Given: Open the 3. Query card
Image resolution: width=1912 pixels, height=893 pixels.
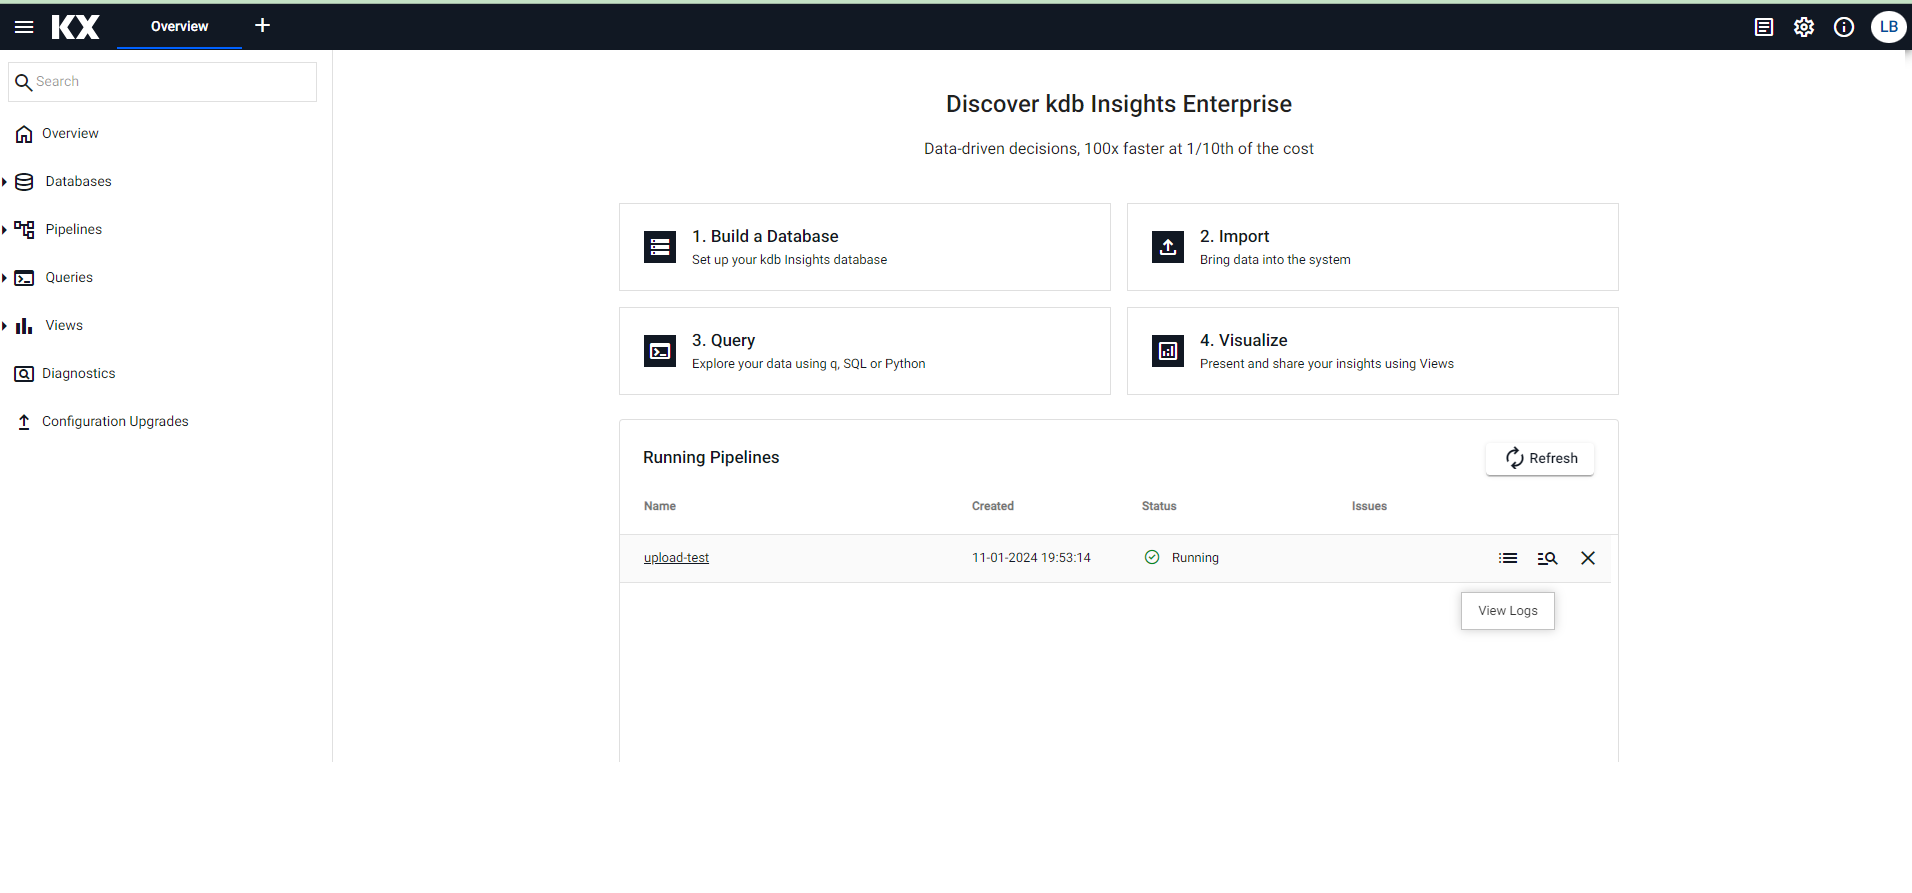Looking at the screenshot, I should (x=865, y=351).
